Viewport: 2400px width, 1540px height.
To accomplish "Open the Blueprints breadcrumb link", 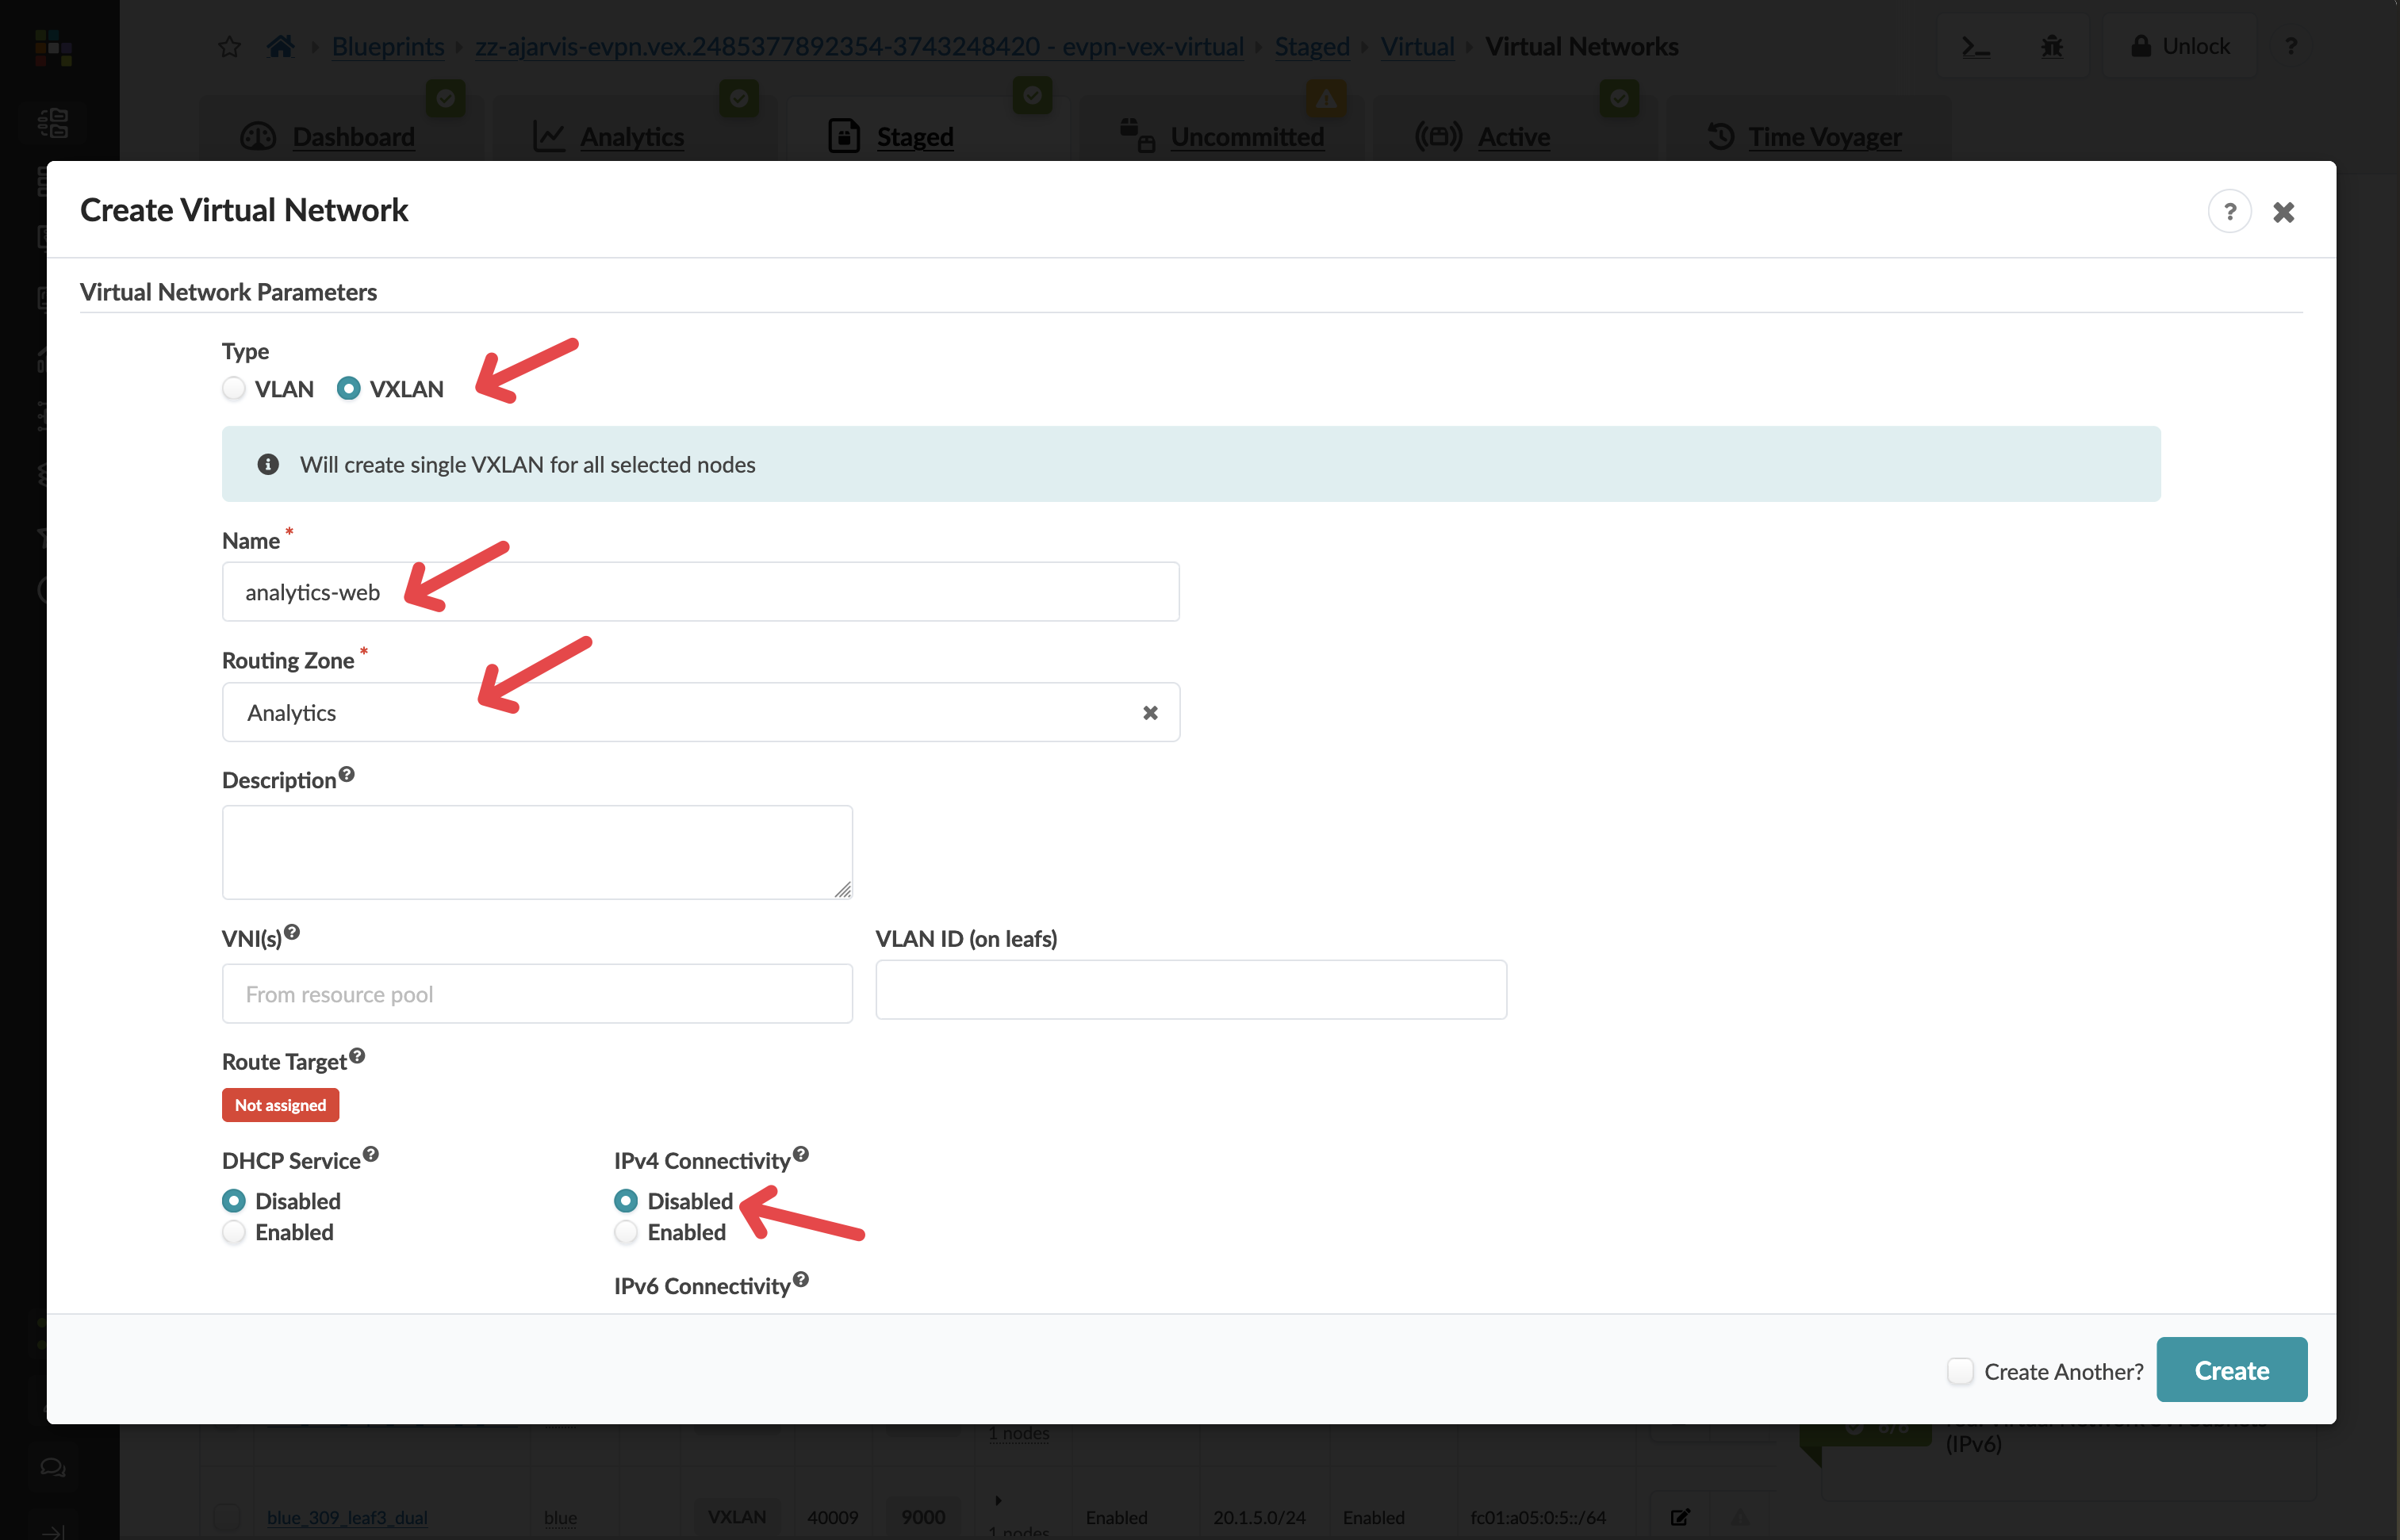I will tap(387, 46).
